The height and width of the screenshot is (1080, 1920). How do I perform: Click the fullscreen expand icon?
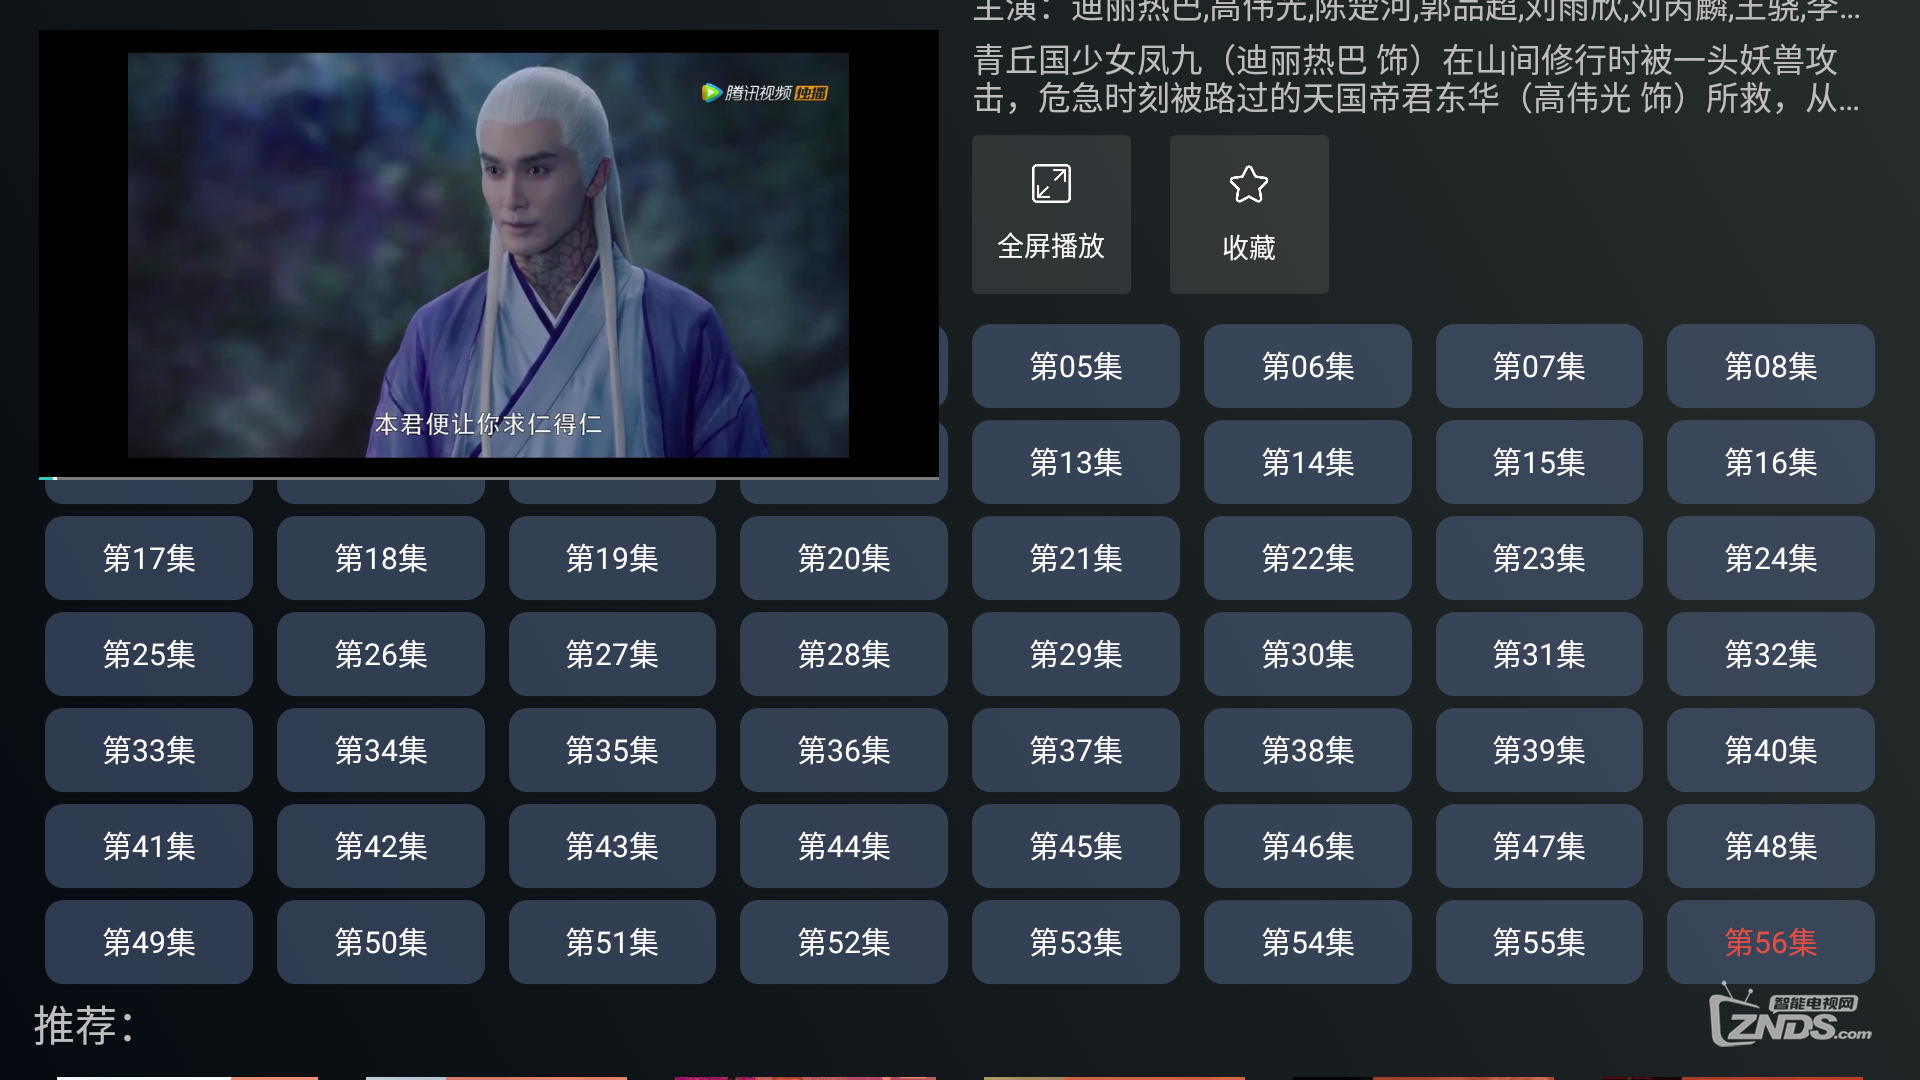[1051, 184]
